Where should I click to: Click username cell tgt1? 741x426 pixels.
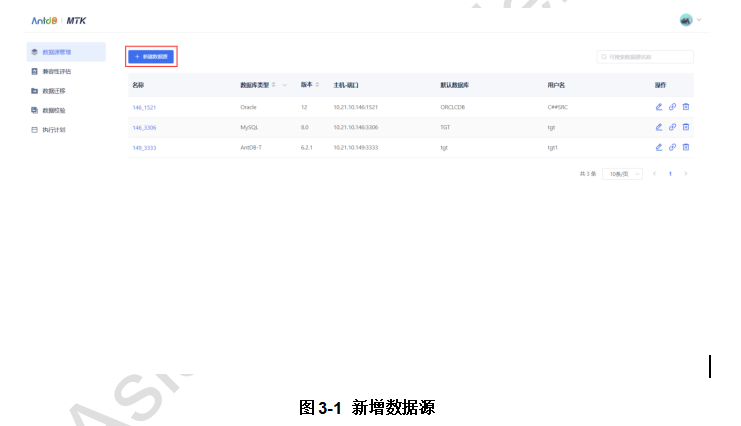[x=552, y=148]
